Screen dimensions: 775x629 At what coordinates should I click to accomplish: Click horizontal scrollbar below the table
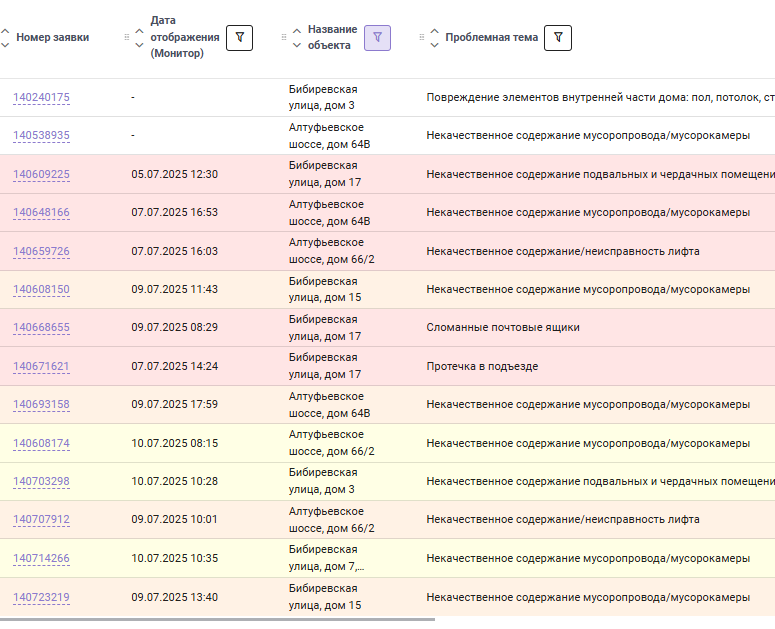click(x=217, y=619)
